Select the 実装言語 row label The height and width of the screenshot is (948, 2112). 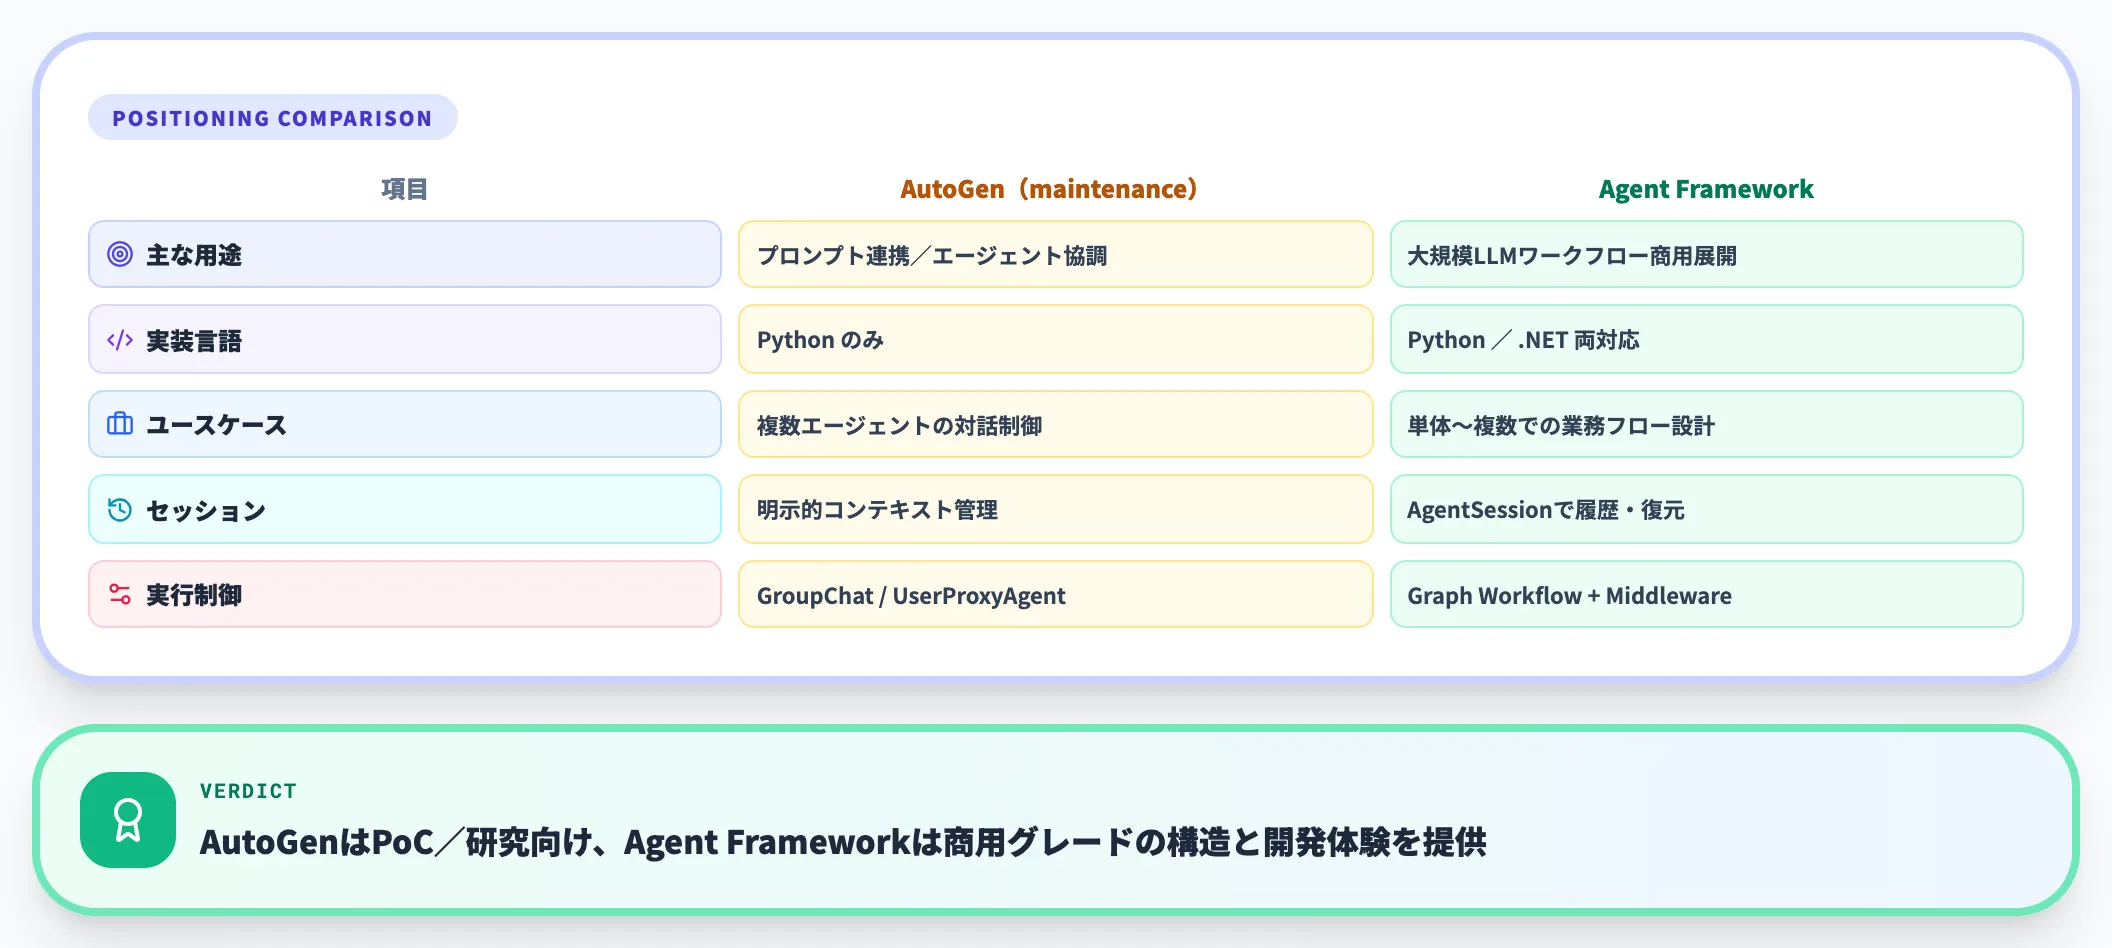click(x=405, y=339)
